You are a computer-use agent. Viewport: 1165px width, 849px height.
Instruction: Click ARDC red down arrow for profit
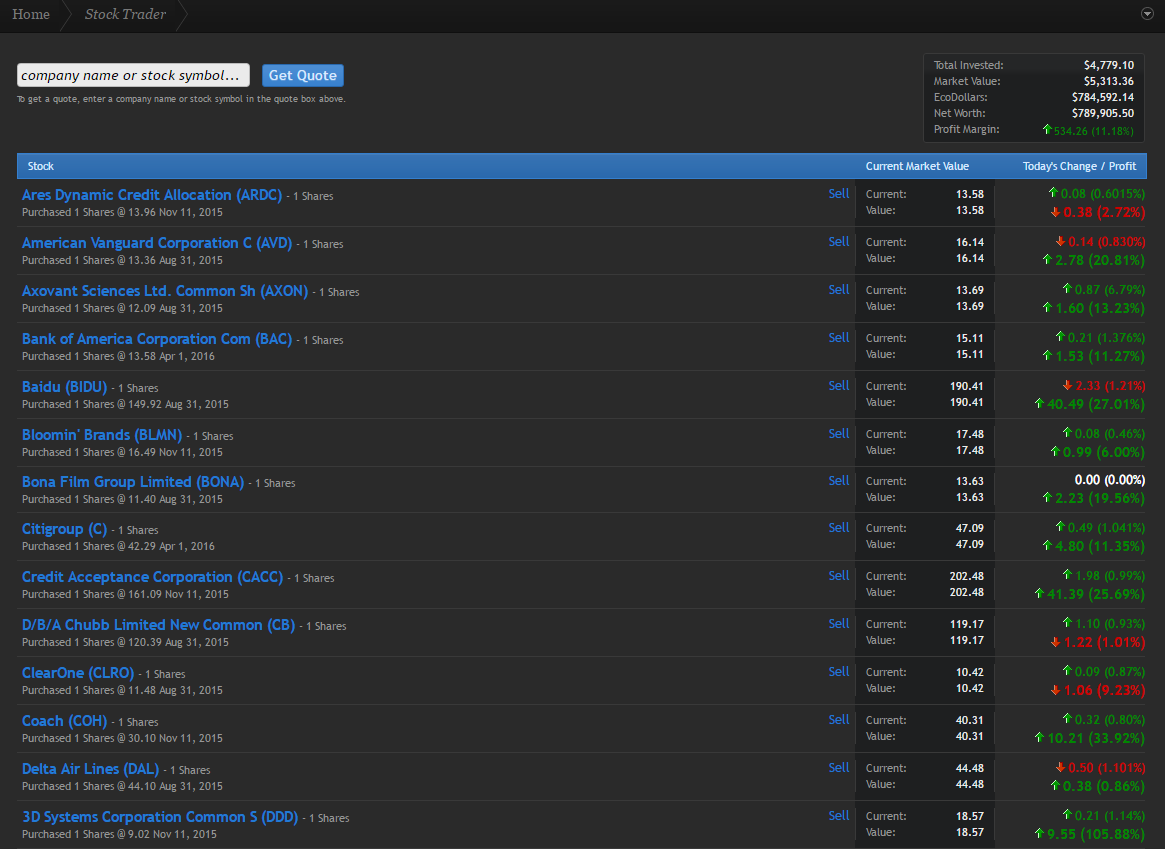pyautogui.click(x=1055, y=212)
